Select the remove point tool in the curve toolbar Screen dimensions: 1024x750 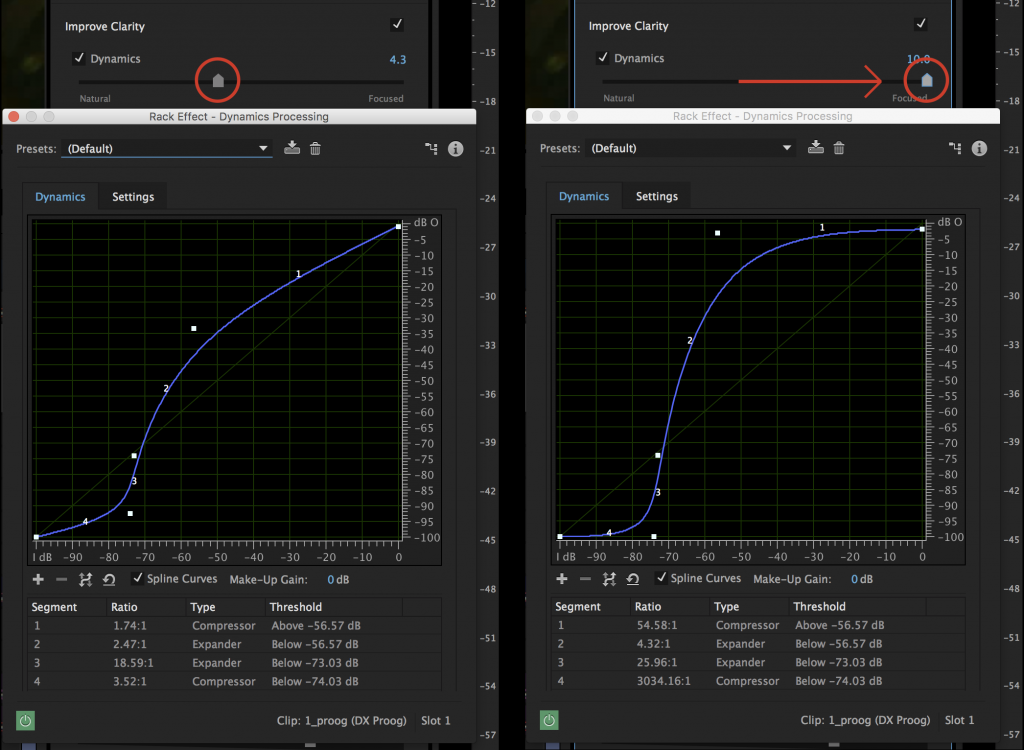pyautogui.click(x=60, y=579)
